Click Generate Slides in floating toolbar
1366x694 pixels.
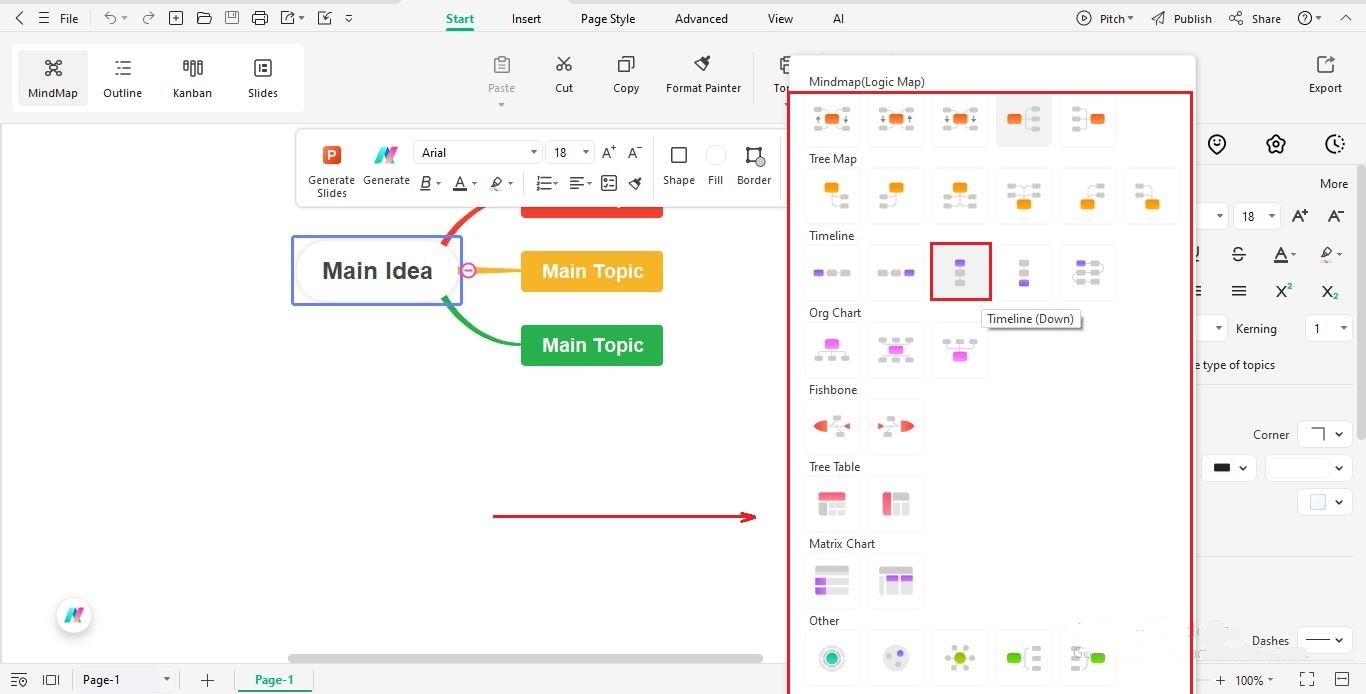pyautogui.click(x=331, y=170)
